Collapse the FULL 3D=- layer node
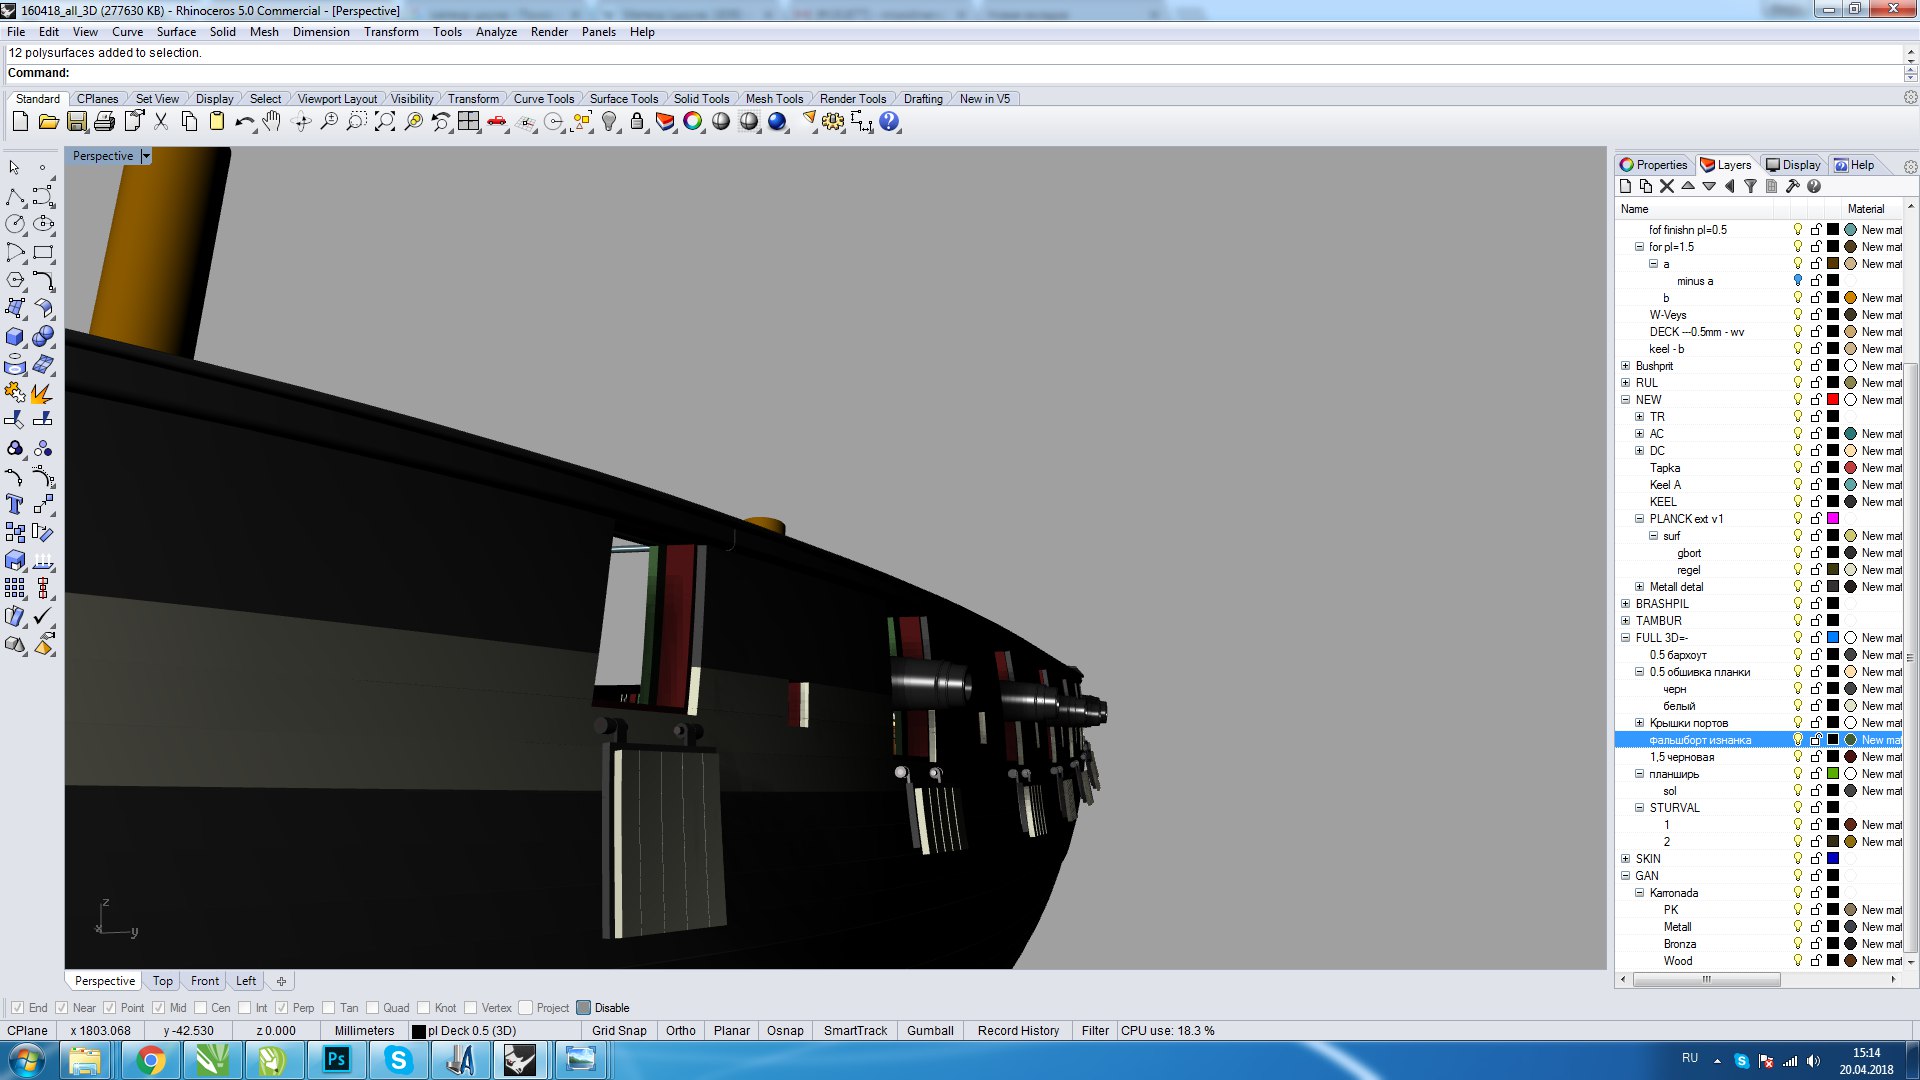 point(1625,638)
